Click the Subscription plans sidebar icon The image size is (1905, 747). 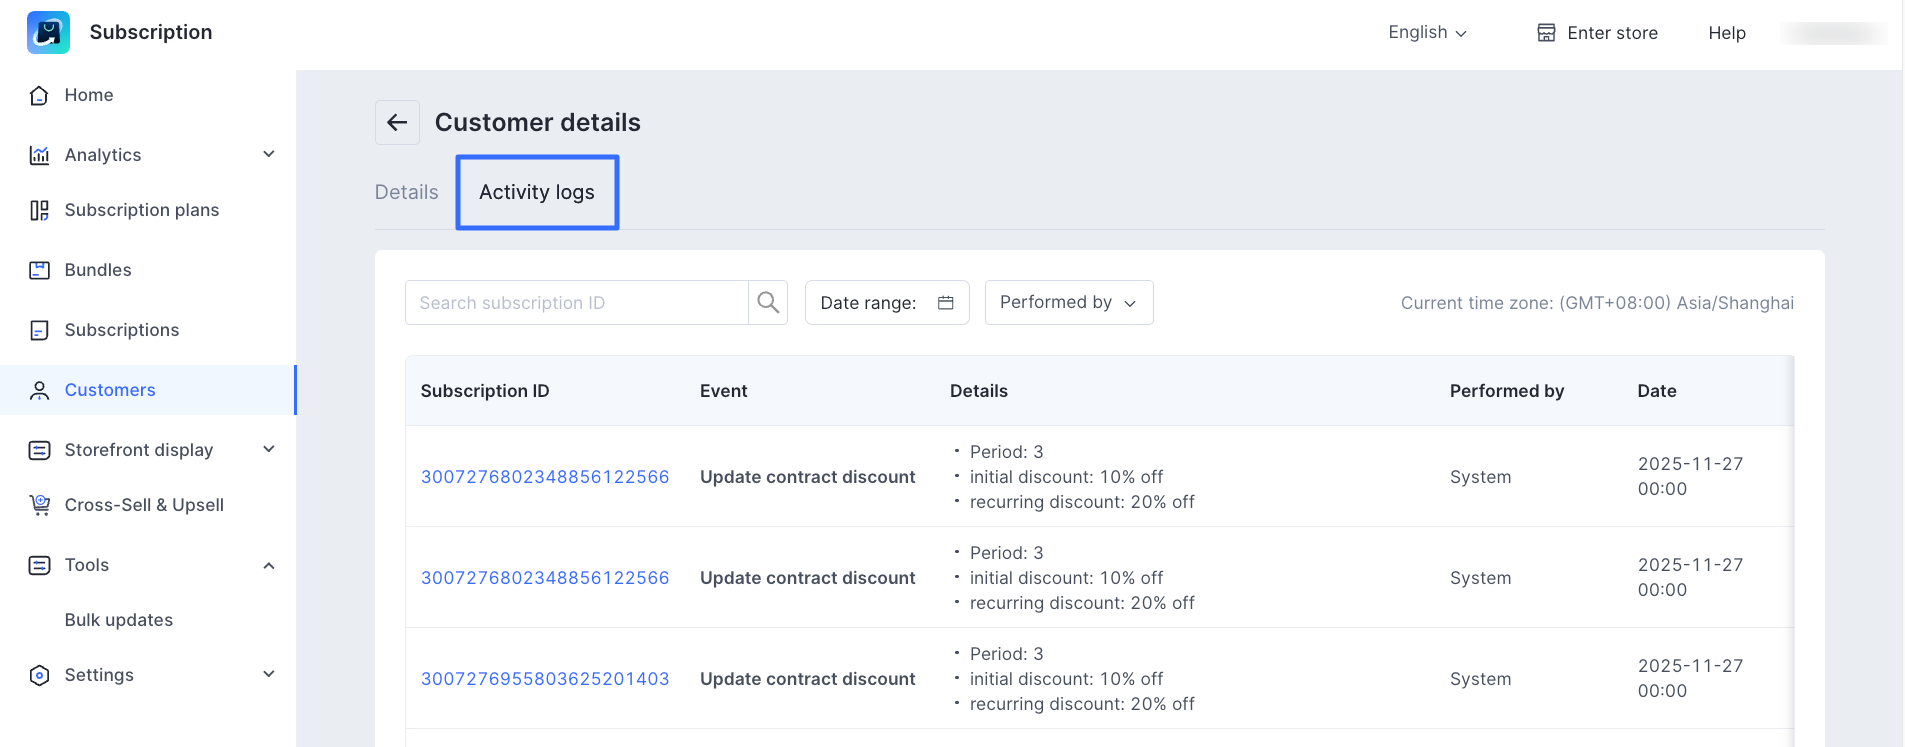[x=39, y=210]
